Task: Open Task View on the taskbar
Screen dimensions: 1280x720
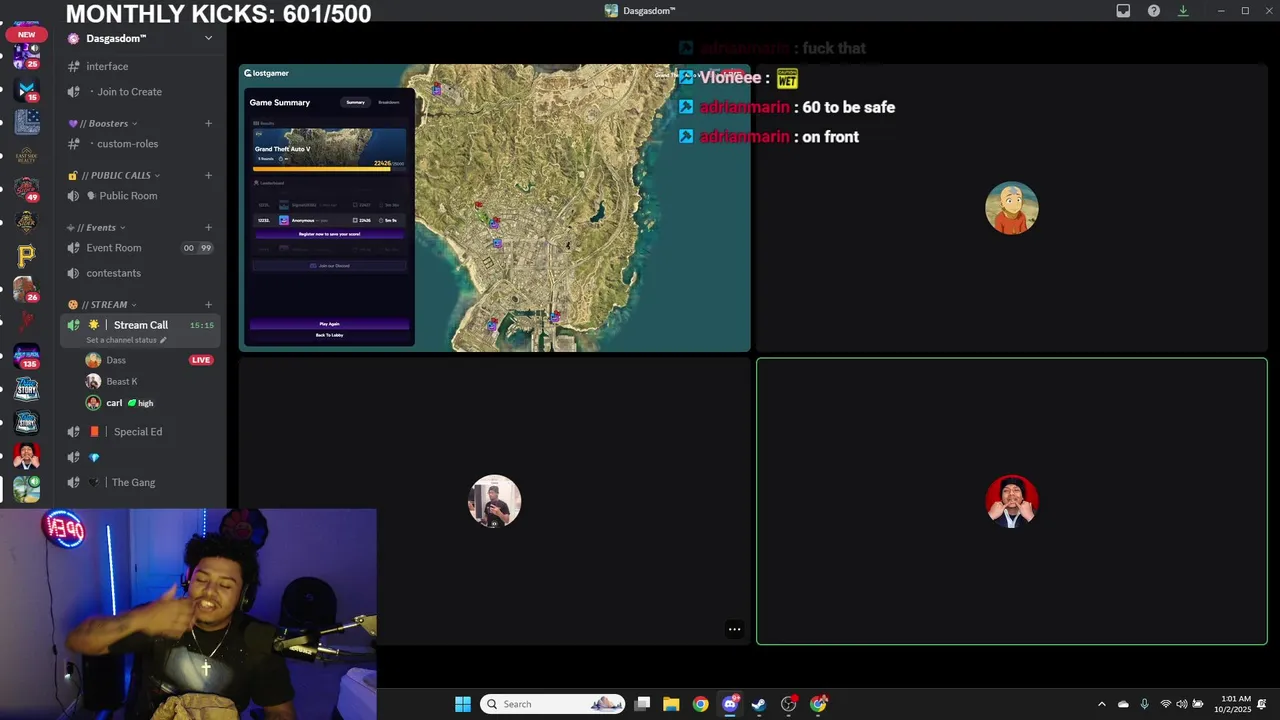Action: 643,704
